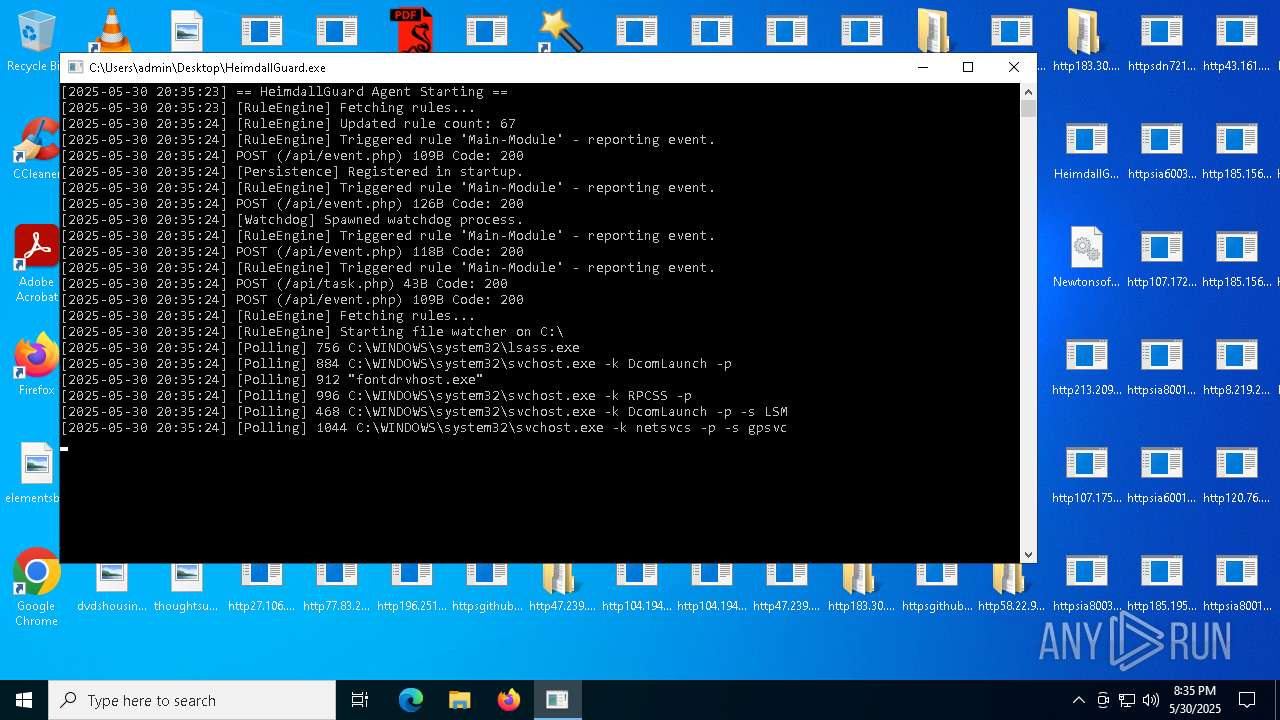Screen dimensions: 1280x720
Task: Minimize the HeimdallGuard console window
Action: tap(922, 67)
